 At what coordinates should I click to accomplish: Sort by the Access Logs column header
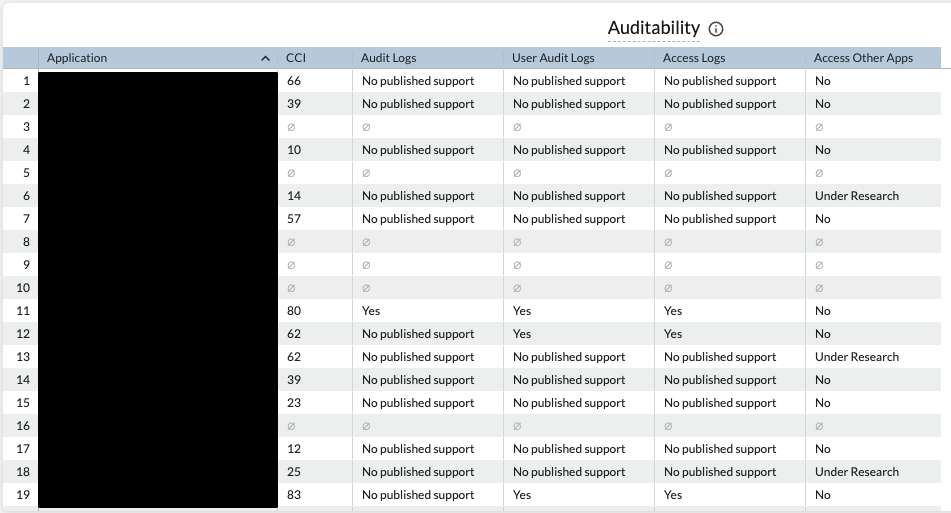(x=694, y=58)
